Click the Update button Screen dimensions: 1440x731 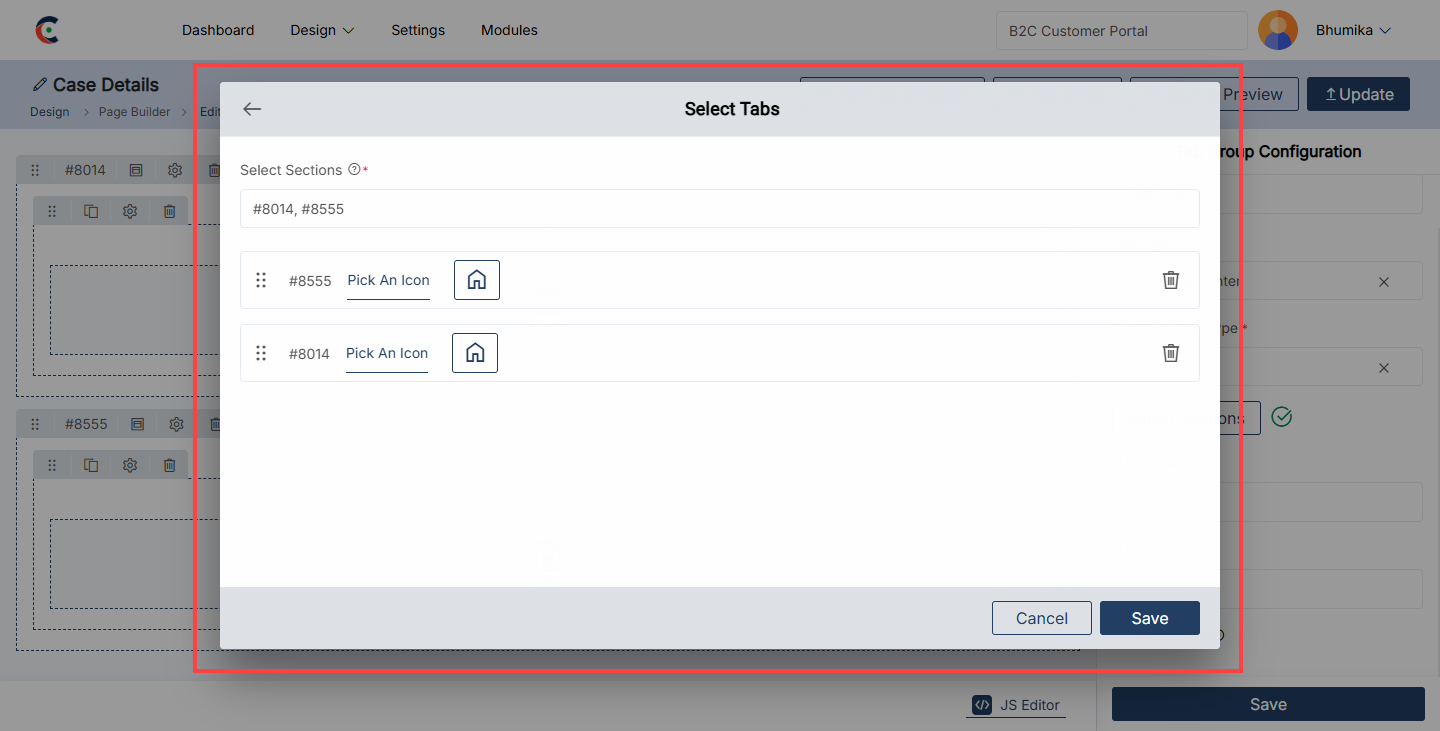1358,94
